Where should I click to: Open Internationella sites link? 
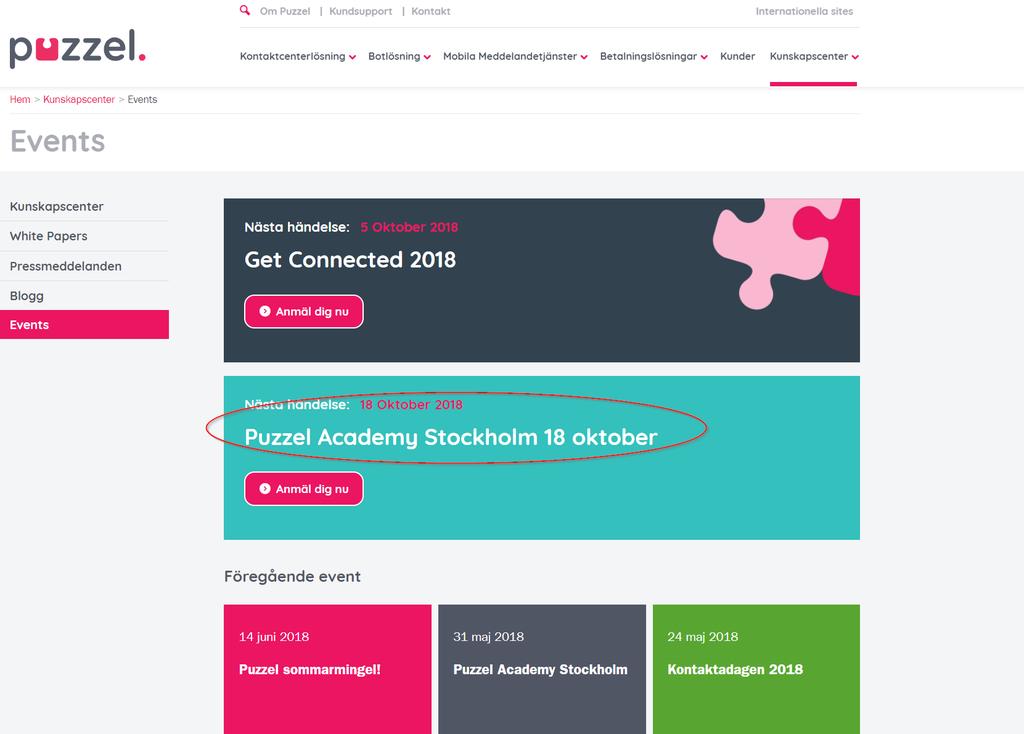[804, 11]
